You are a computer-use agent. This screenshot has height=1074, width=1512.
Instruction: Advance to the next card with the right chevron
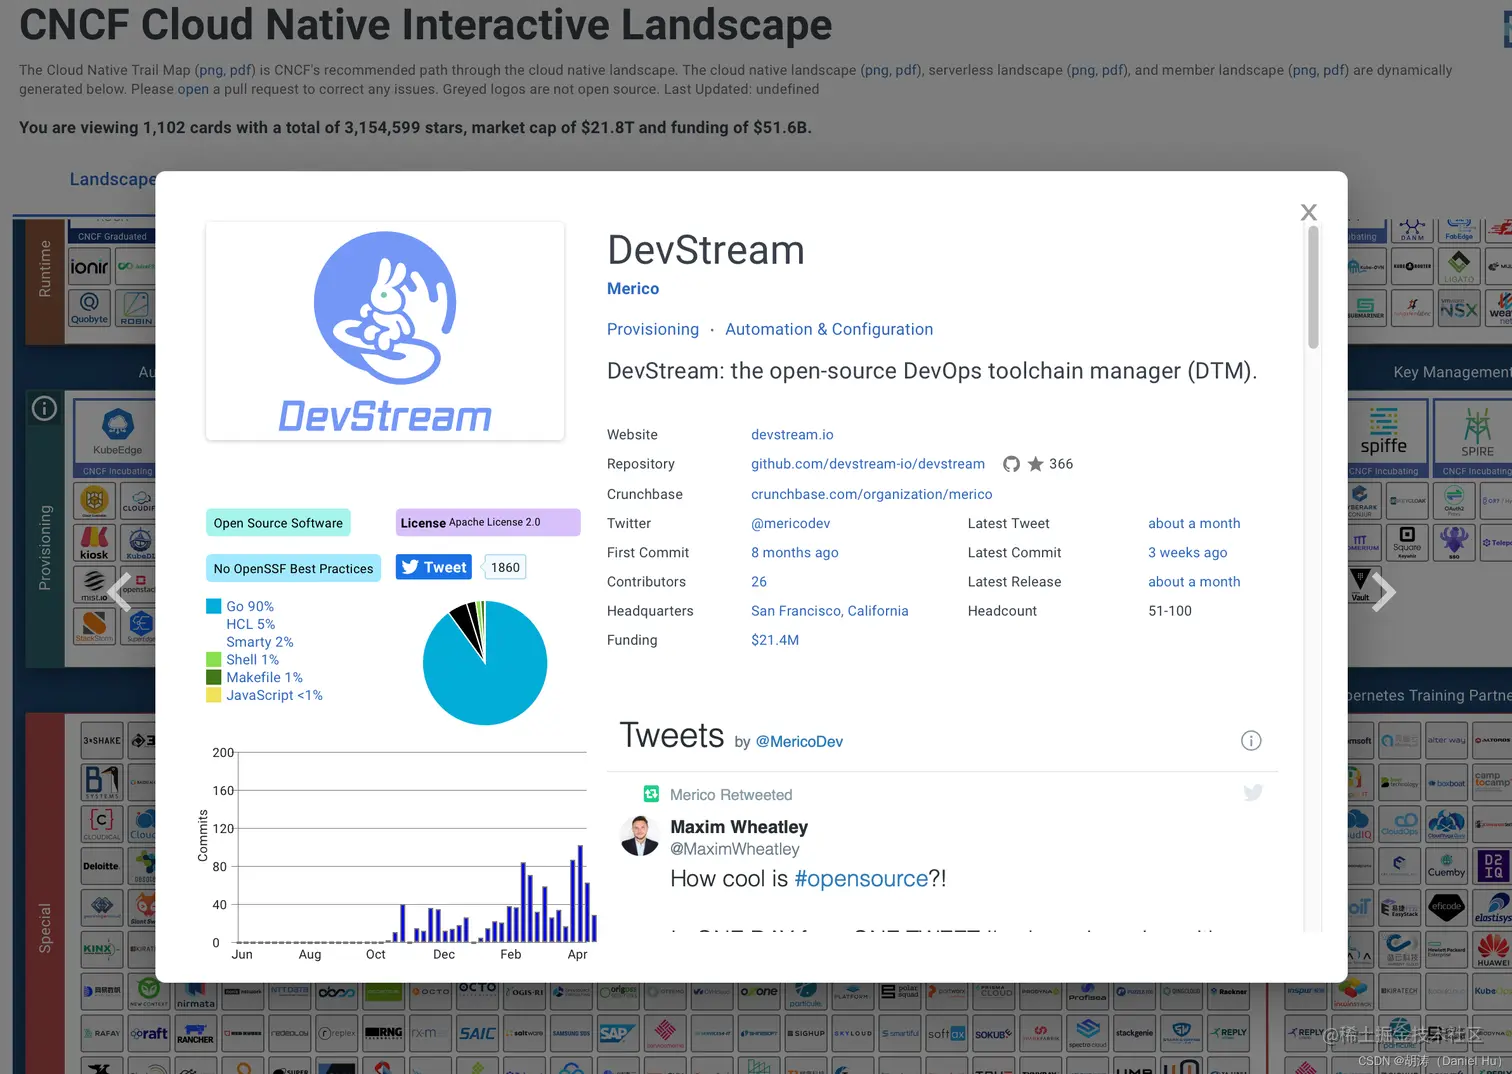1385,591
